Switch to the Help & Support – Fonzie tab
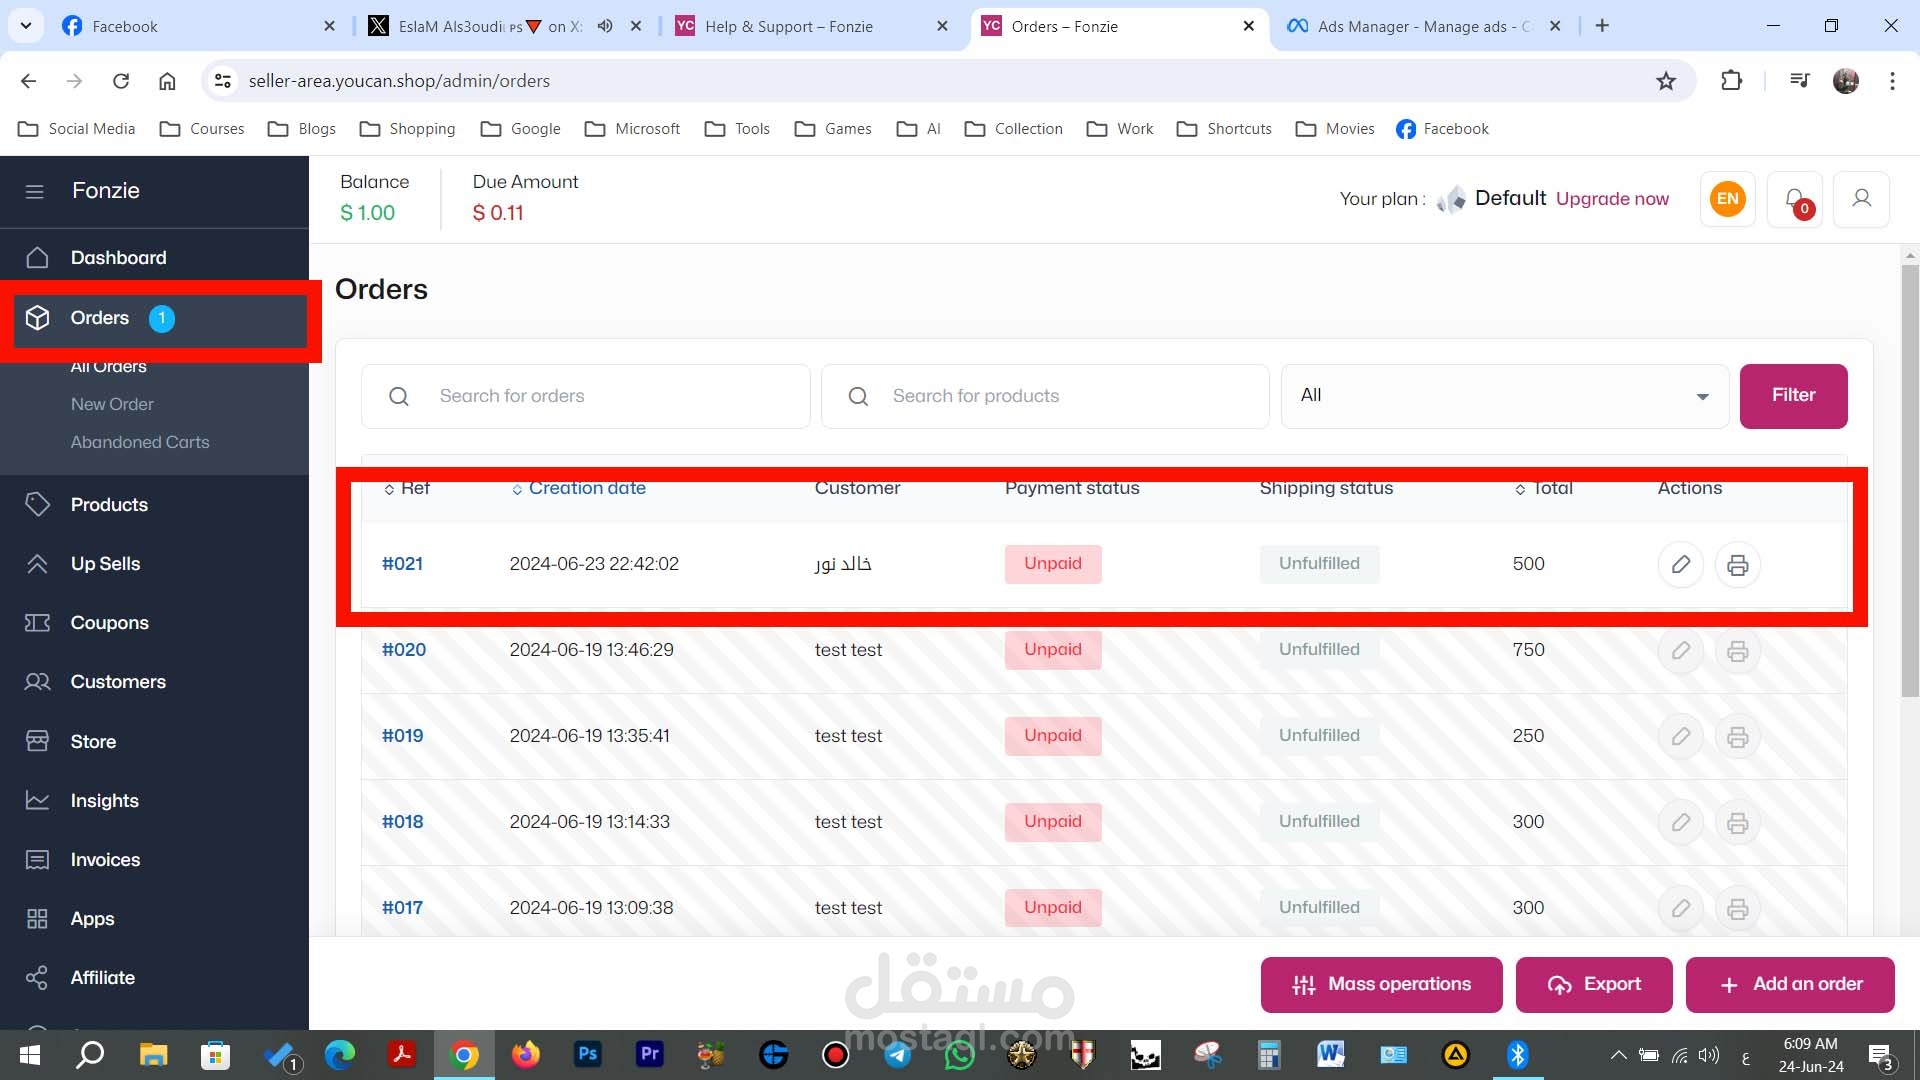Image resolution: width=1920 pixels, height=1080 pixels. tap(789, 26)
